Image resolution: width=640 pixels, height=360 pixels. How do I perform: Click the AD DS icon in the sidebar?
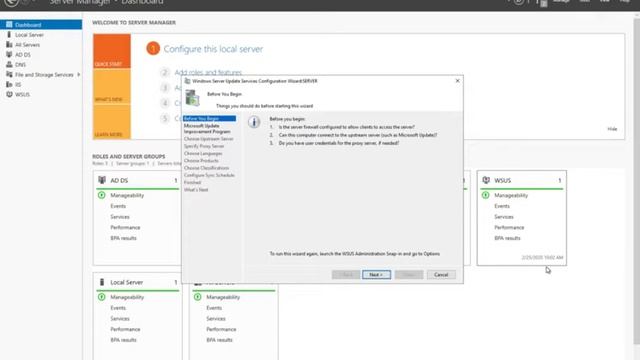(9, 54)
